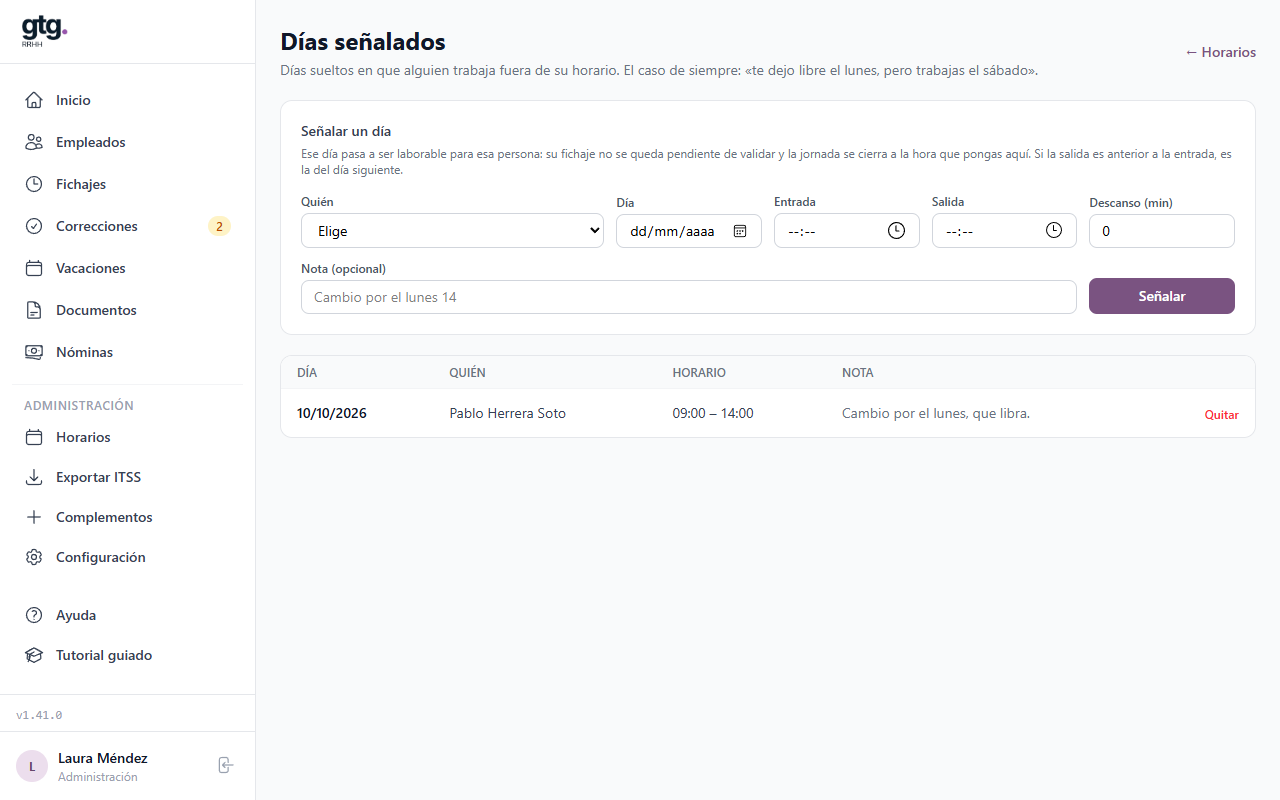Viewport: 1280px width, 800px height.
Task: Follow the ← Horarios back link
Action: tap(1220, 52)
